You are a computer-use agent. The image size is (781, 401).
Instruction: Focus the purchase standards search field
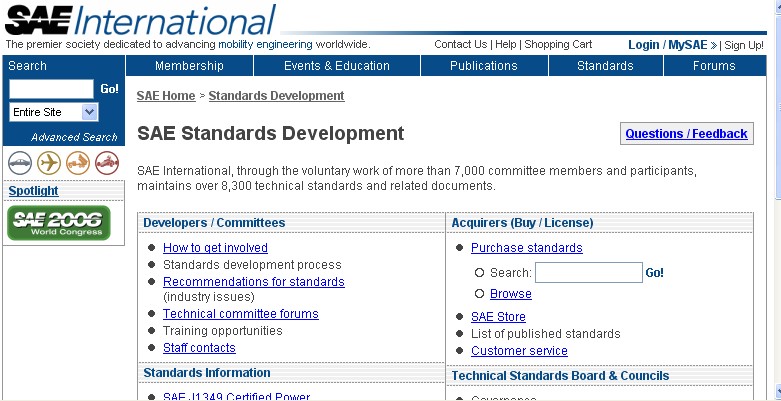point(589,272)
